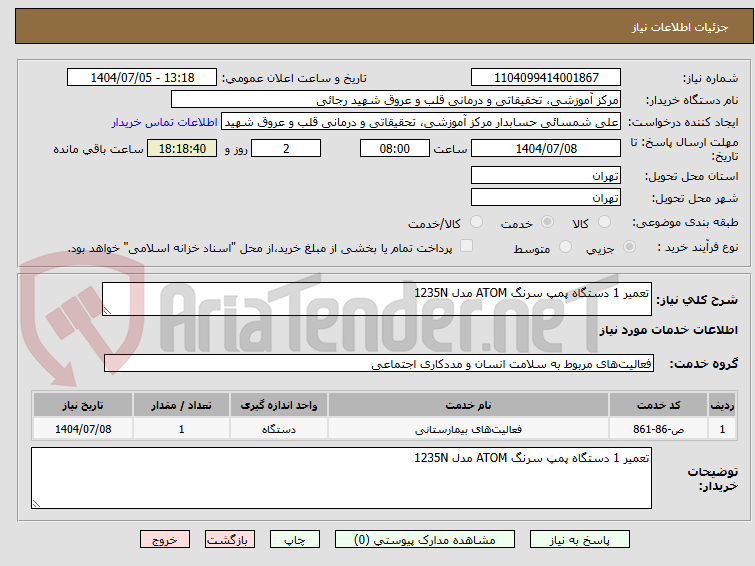Click the چاپ print button
The width and height of the screenshot is (755, 566).
tap(295, 540)
